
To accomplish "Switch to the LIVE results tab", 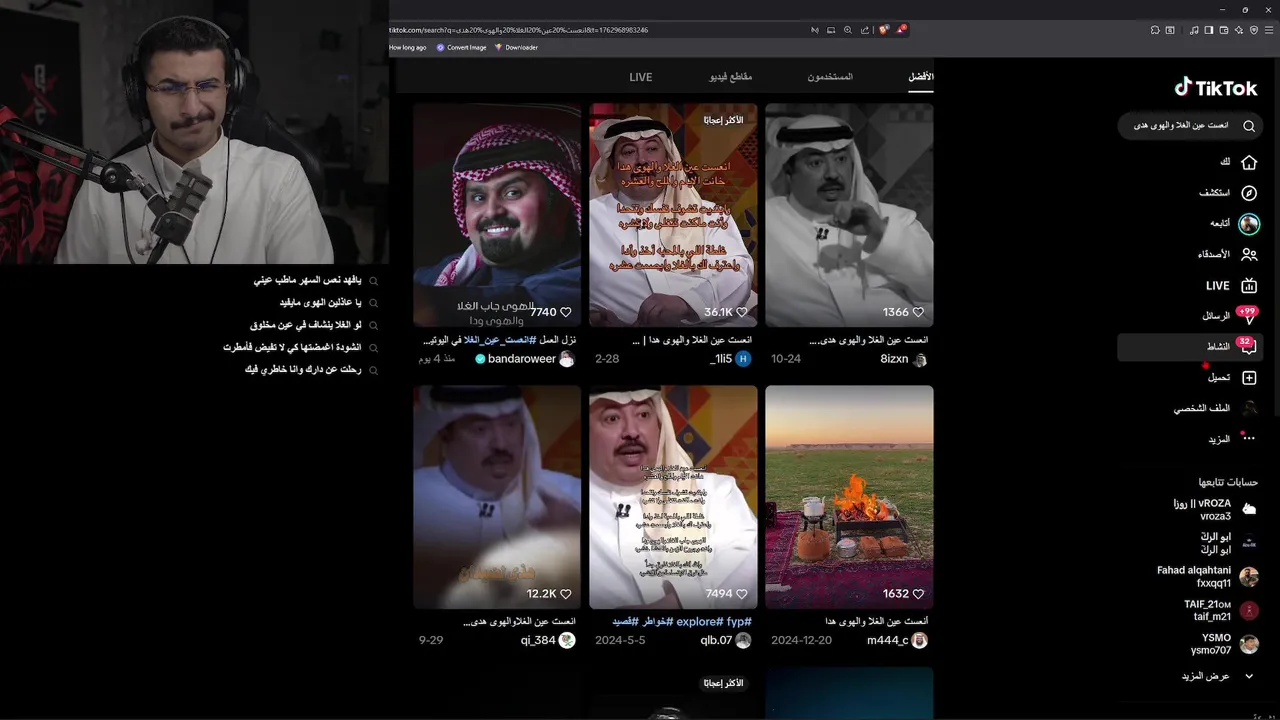I will pyautogui.click(x=641, y=77).
